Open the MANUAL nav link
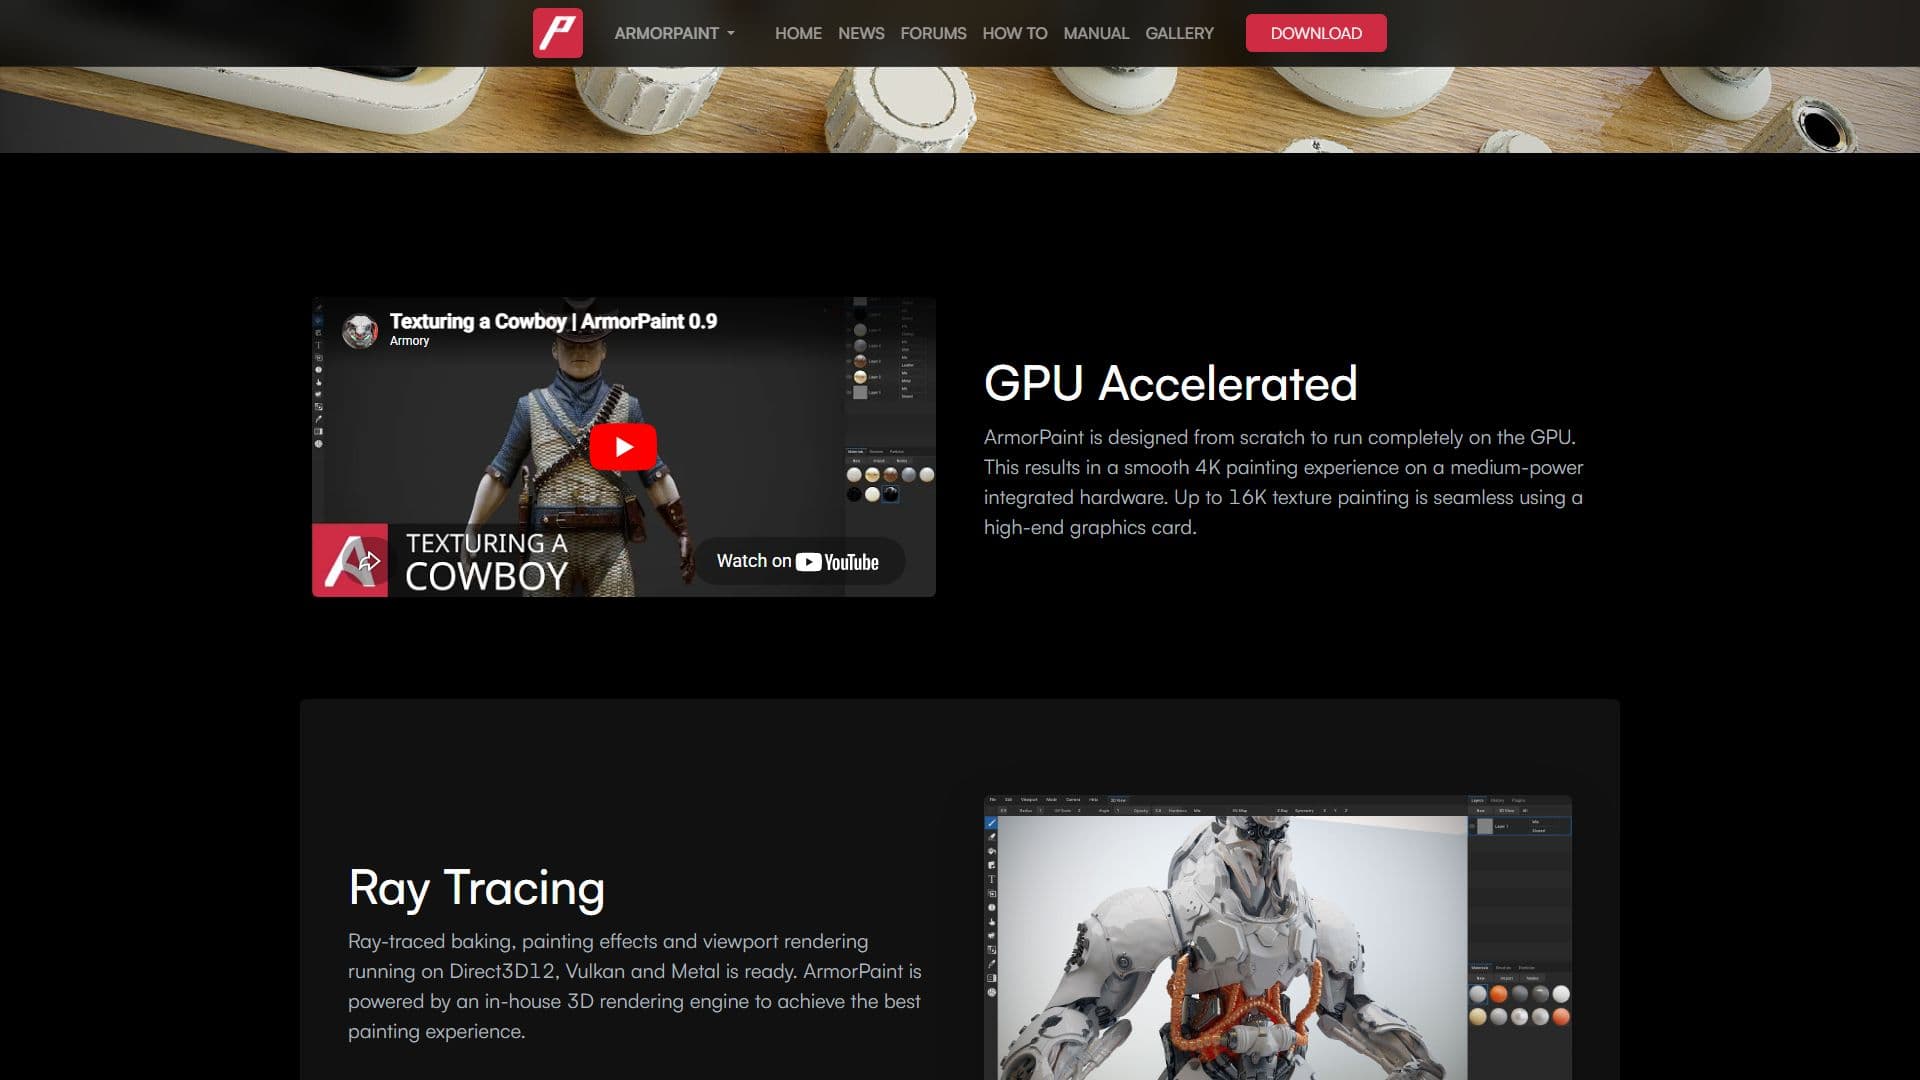Viewport: 1920px width, 1080px height. (x=1096, y=33)
